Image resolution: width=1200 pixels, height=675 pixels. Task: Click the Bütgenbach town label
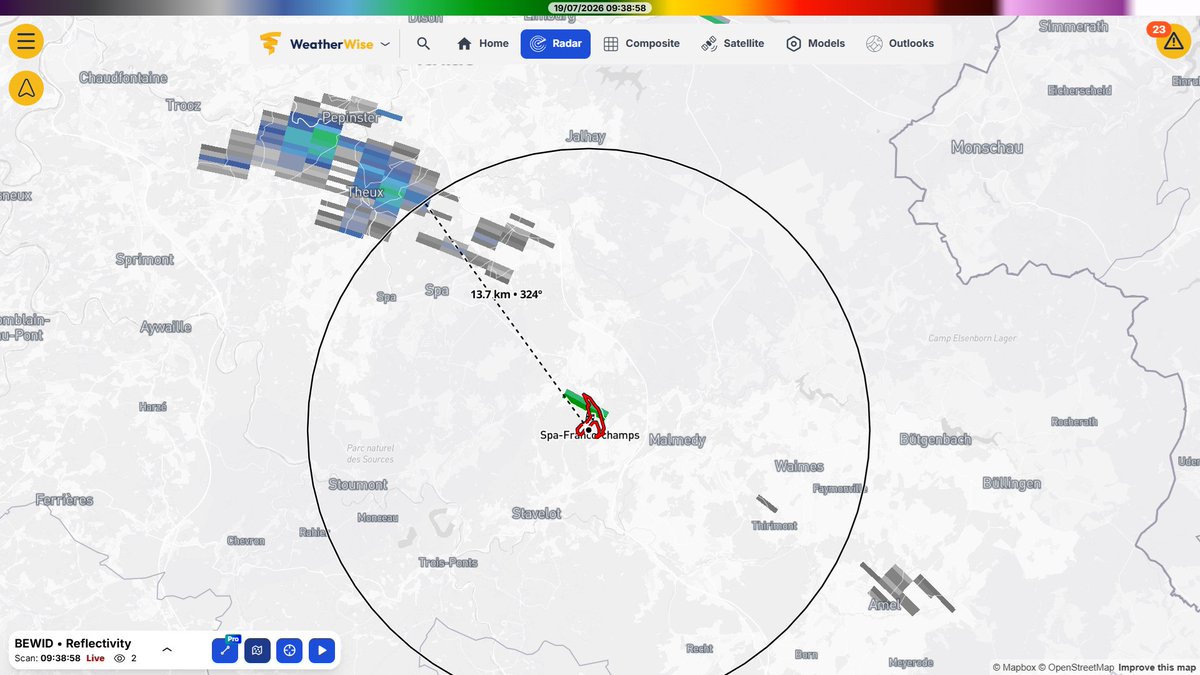[x=935, y=439]
